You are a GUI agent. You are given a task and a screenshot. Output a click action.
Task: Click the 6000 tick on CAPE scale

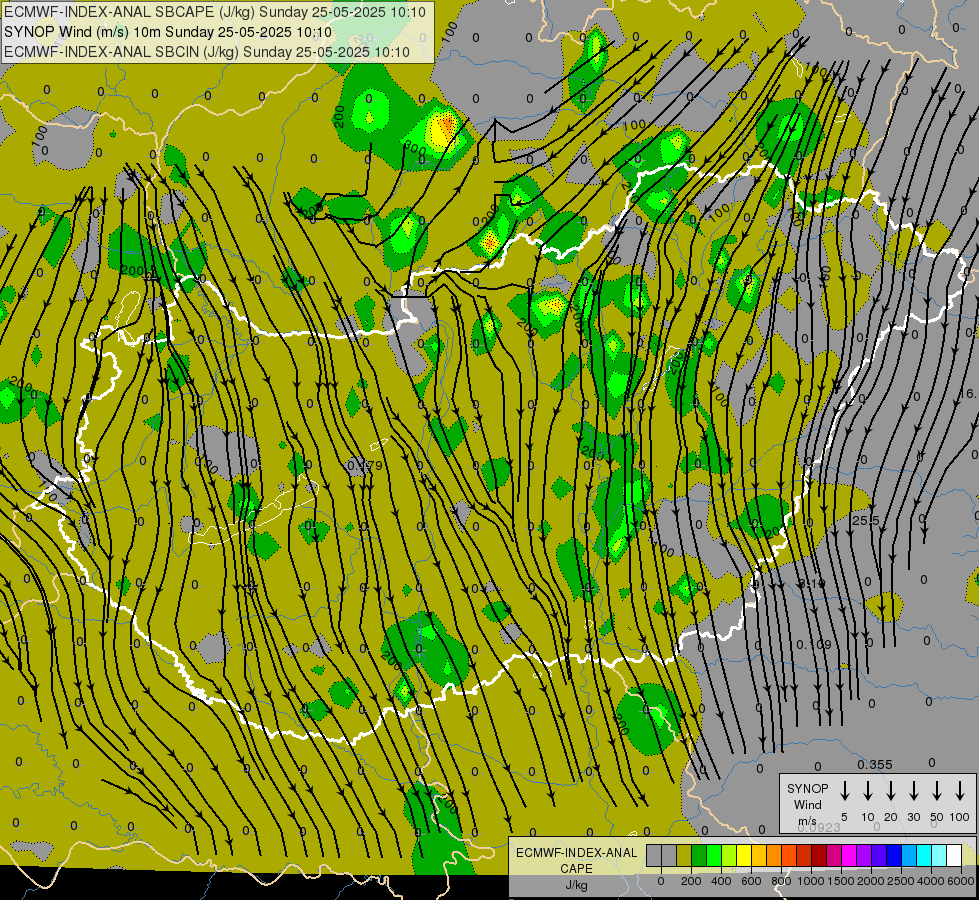(961, 881)
